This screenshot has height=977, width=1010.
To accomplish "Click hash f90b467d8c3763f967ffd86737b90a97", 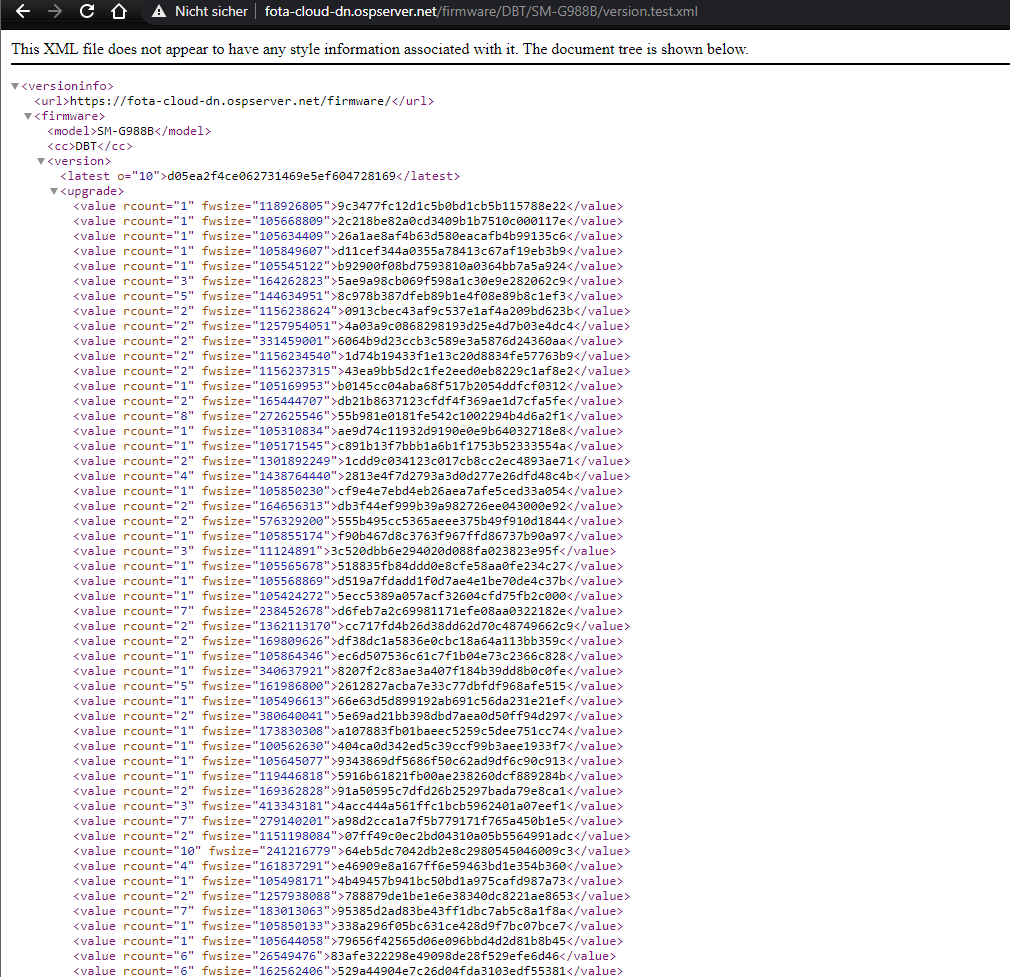I will coord(452,536).
